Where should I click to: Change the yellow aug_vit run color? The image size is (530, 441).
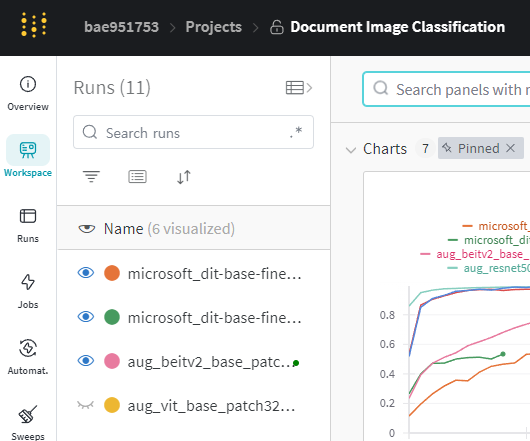(x=112, y=405)
